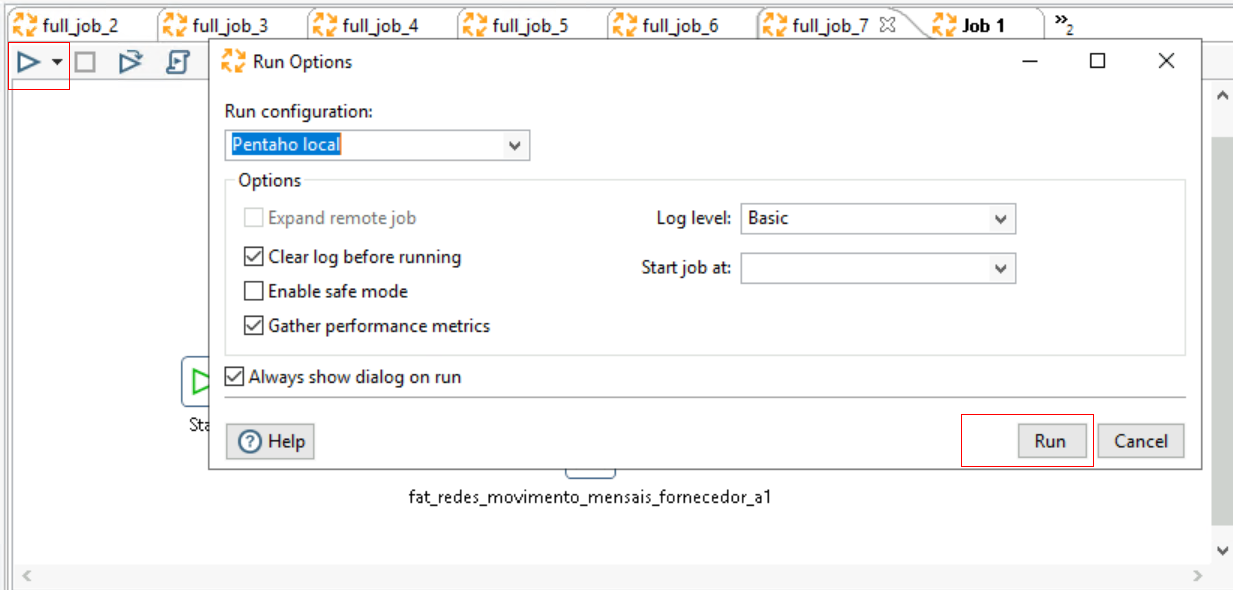Switch to the full_job_2 tab
The width and height of the screenshot is (1233, 590).
pyautogui.click(x=80, y=25)
